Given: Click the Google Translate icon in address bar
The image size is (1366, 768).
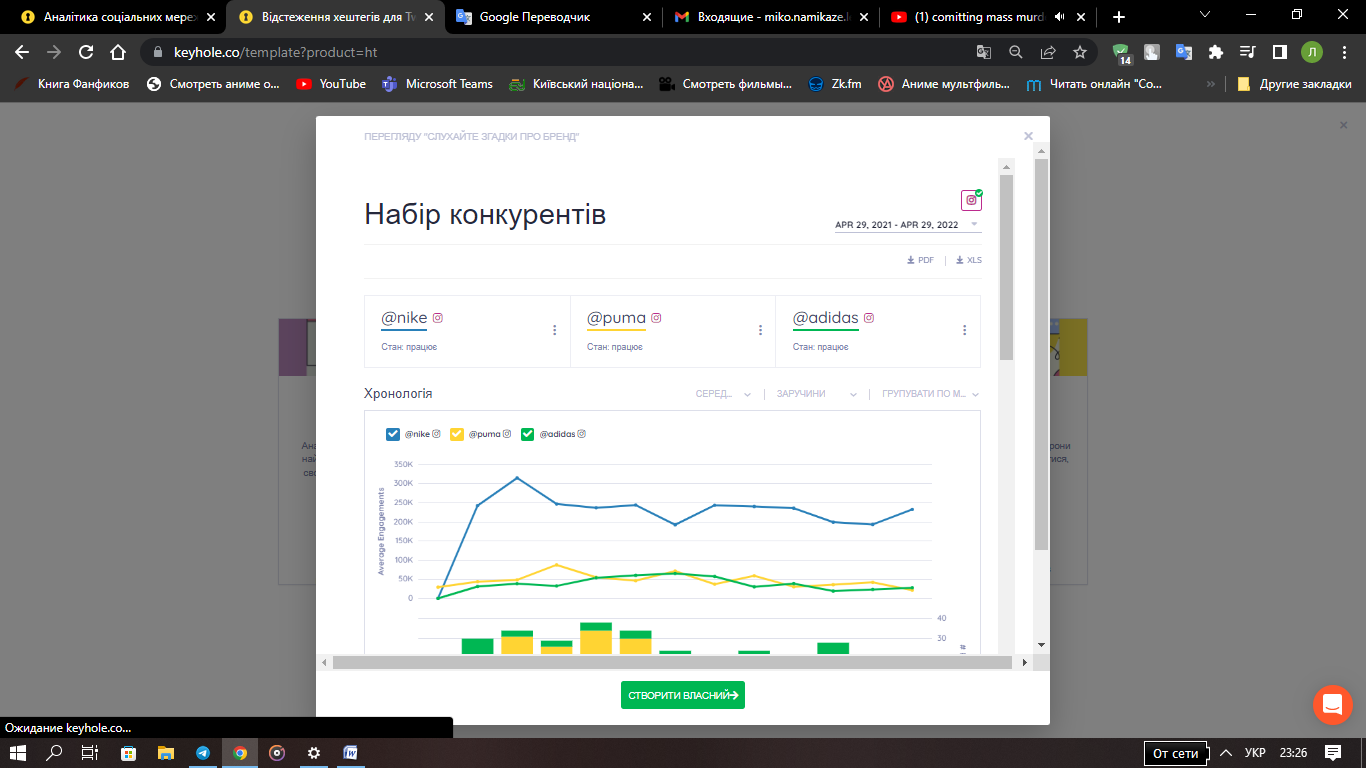Looking at the screenshot, I should tap(984, 52).
